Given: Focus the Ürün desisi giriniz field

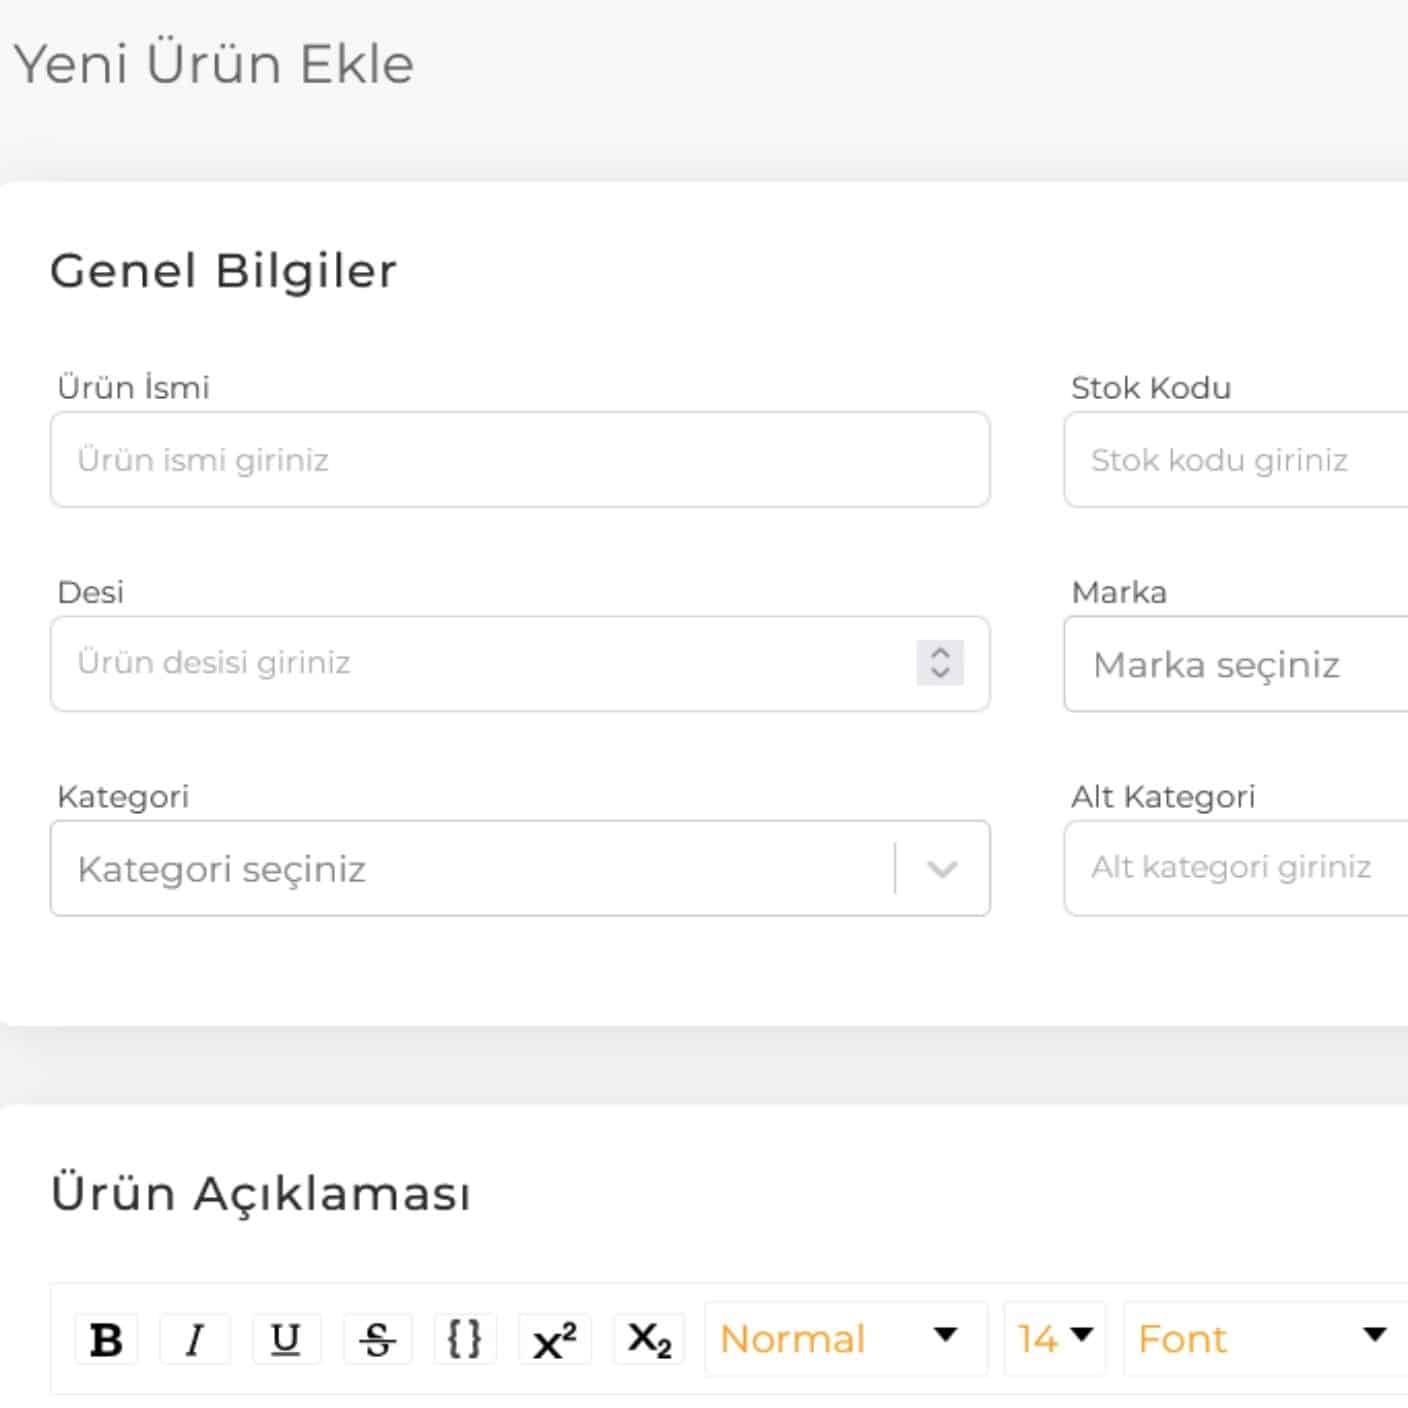Looking at the screenshot, I should coord(520,664).
